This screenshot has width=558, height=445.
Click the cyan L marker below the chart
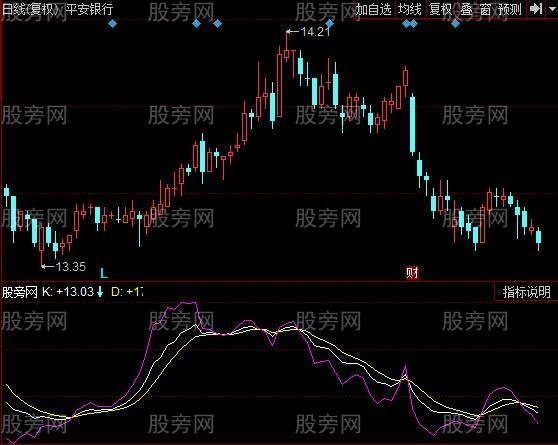point(104,273)
